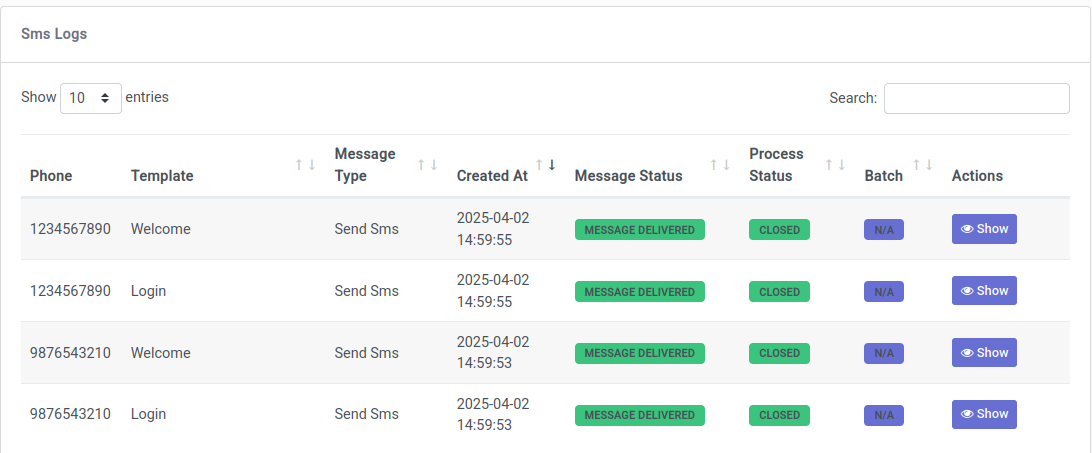Click eye icon in last row's Show button
The height and width of the screenshot is (453, 1092).
[x=967, y=414]
